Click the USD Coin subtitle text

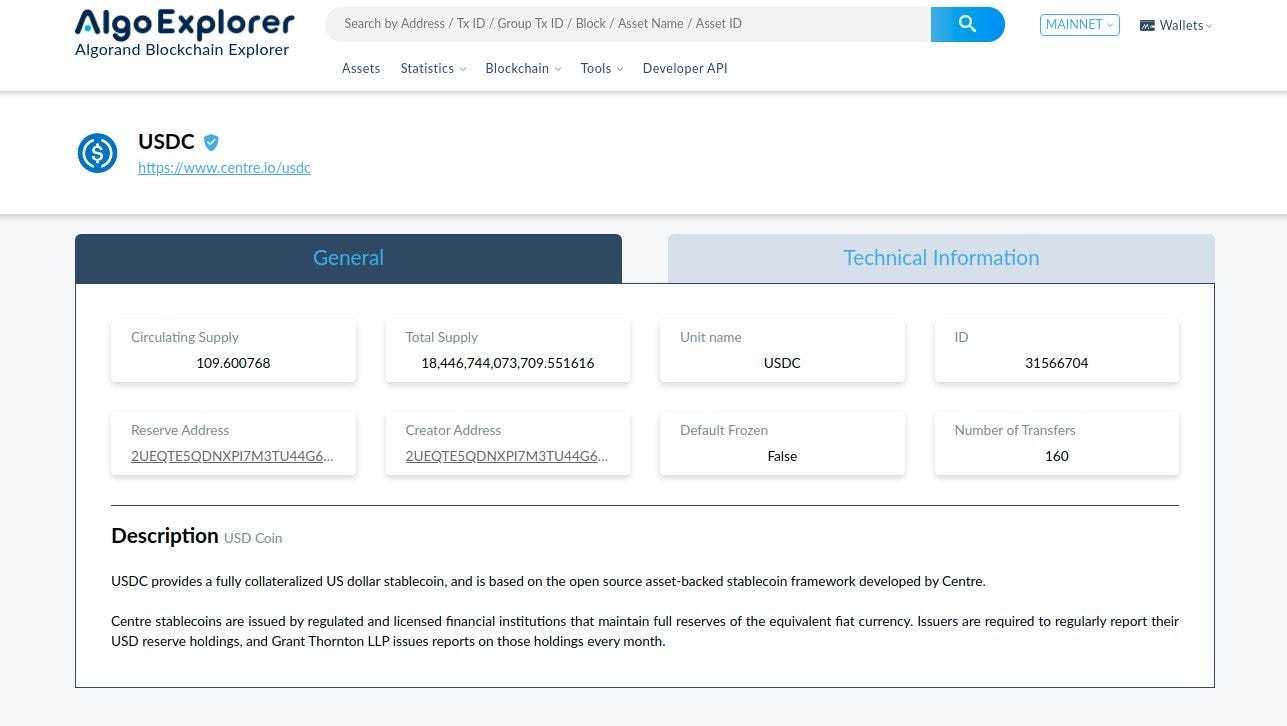click(x=253, y=538)
